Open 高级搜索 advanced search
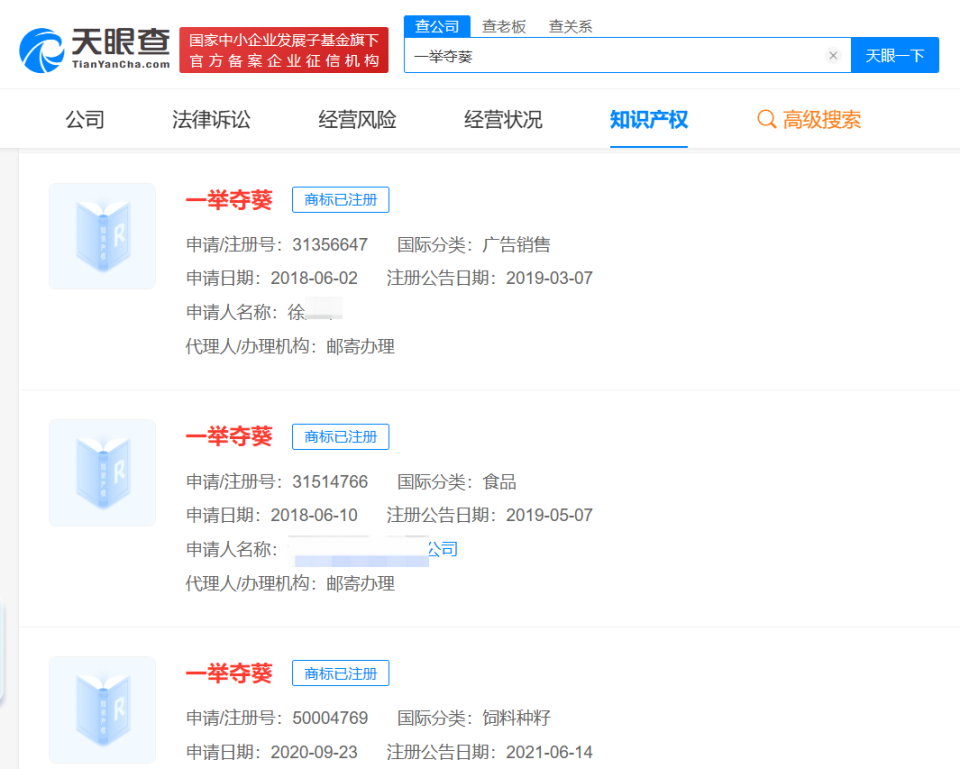The width and height of the screenshot is (960, 769). pyautogui.click(x=809, y=119)
